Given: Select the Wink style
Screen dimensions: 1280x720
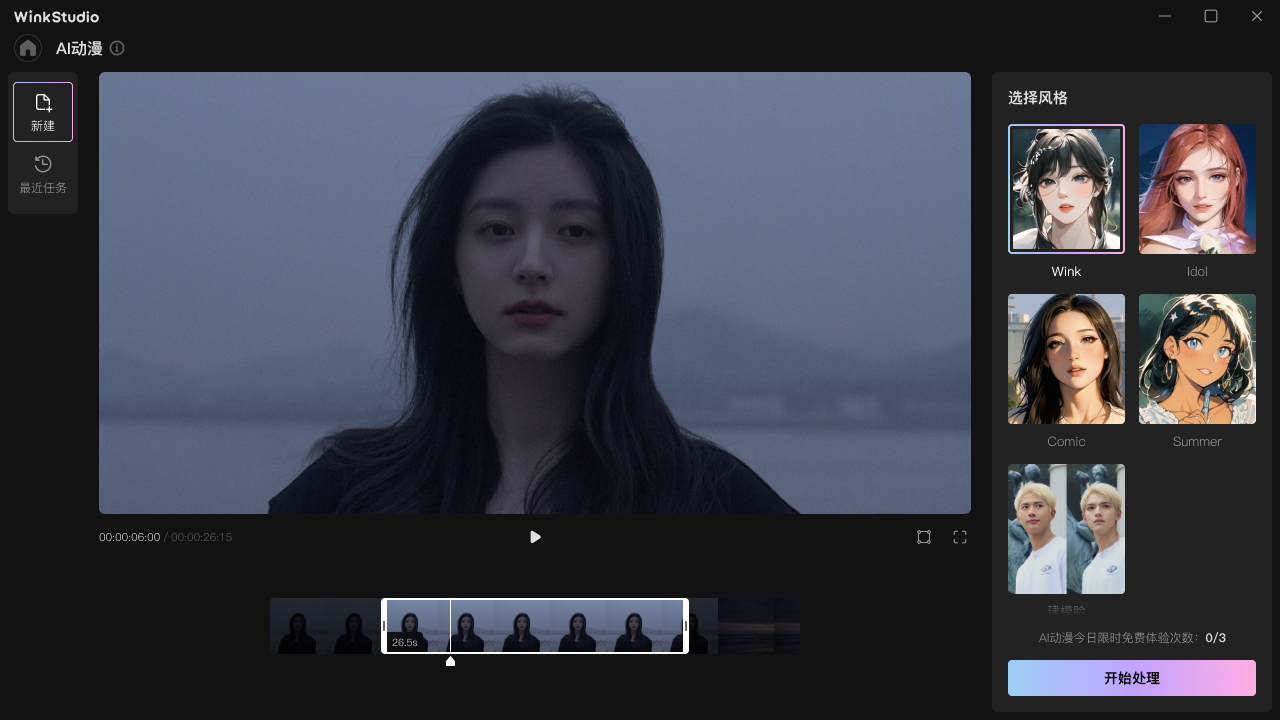Looking at the screenshot, I should coord(1066,189).
